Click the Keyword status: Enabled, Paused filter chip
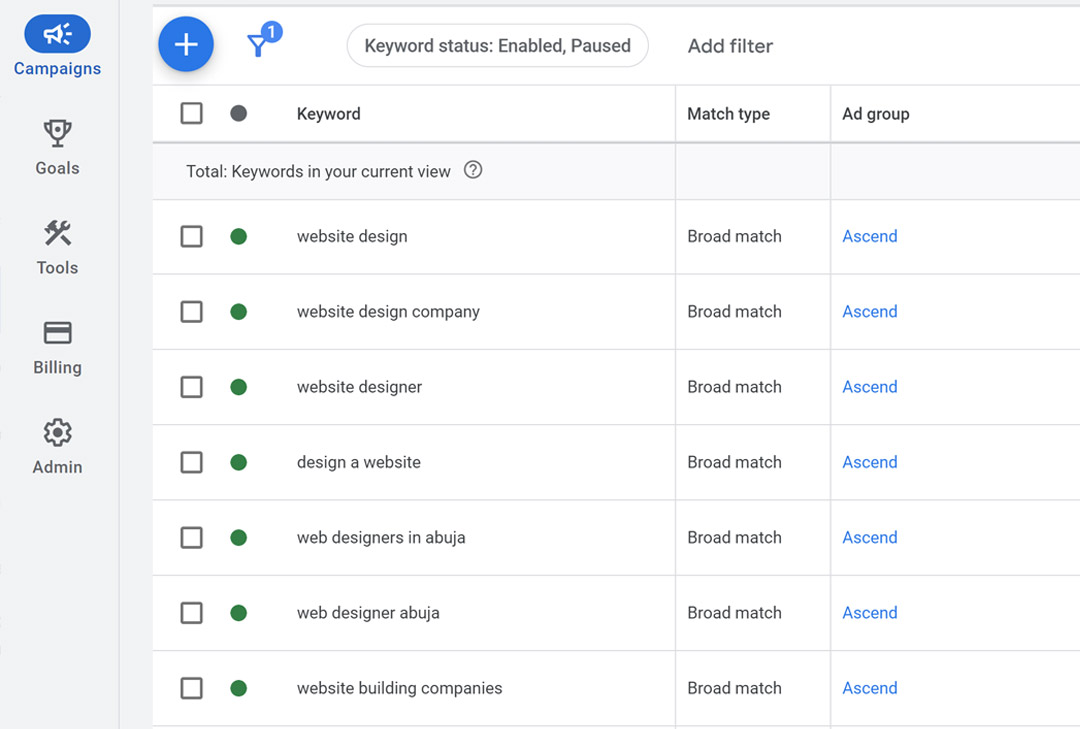The width and height of the screenshot is (1080, 729). click(x=497, y=45)
